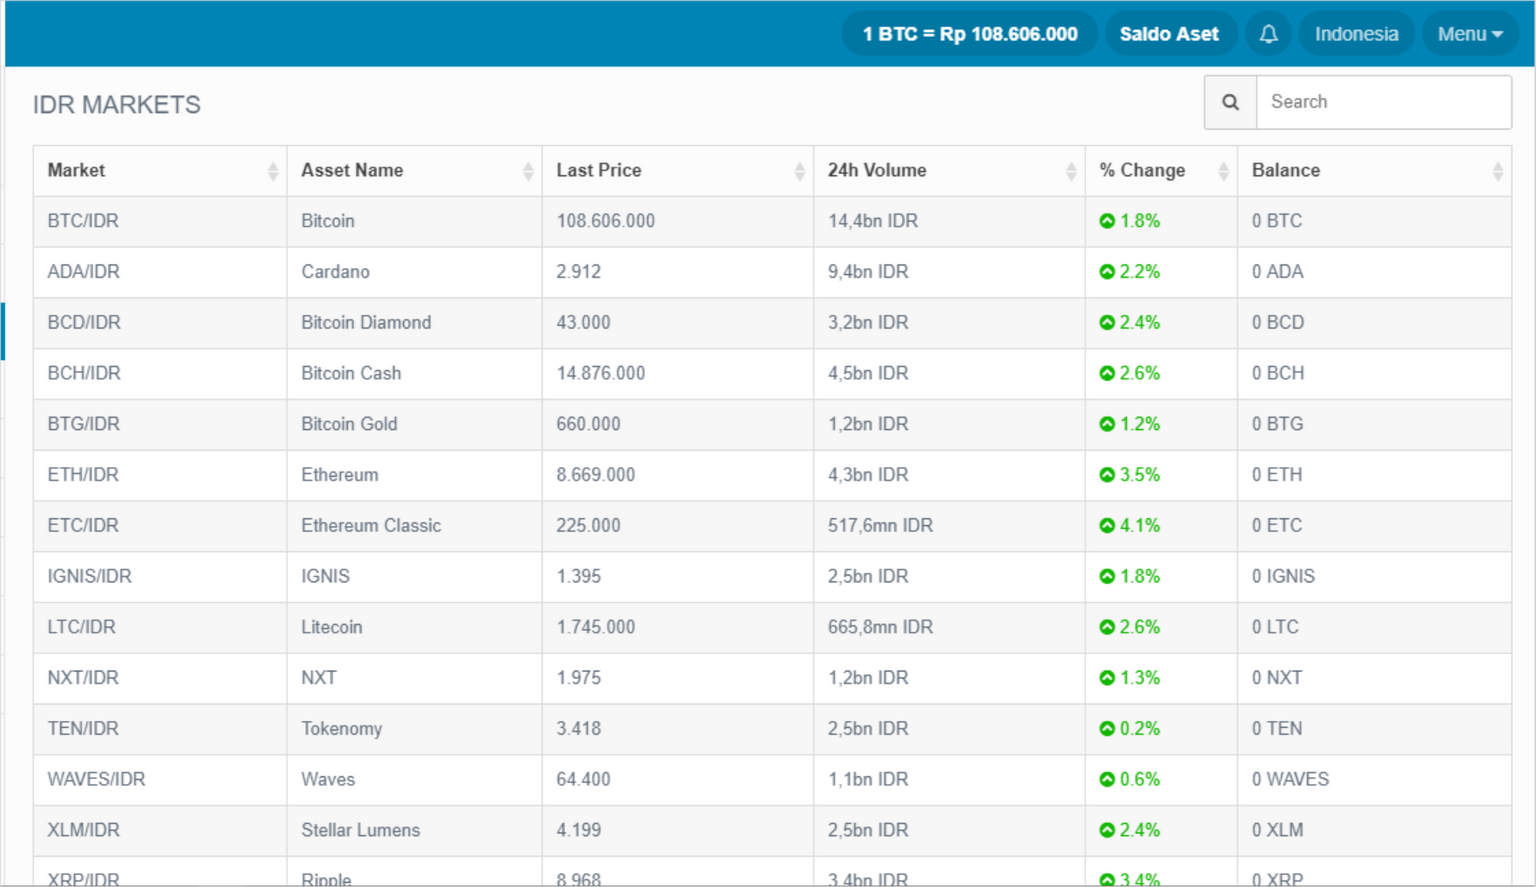Screen dimensions: 1536x887
Task: Click the Market column sort arrows
Action: (x=273, y=171)
